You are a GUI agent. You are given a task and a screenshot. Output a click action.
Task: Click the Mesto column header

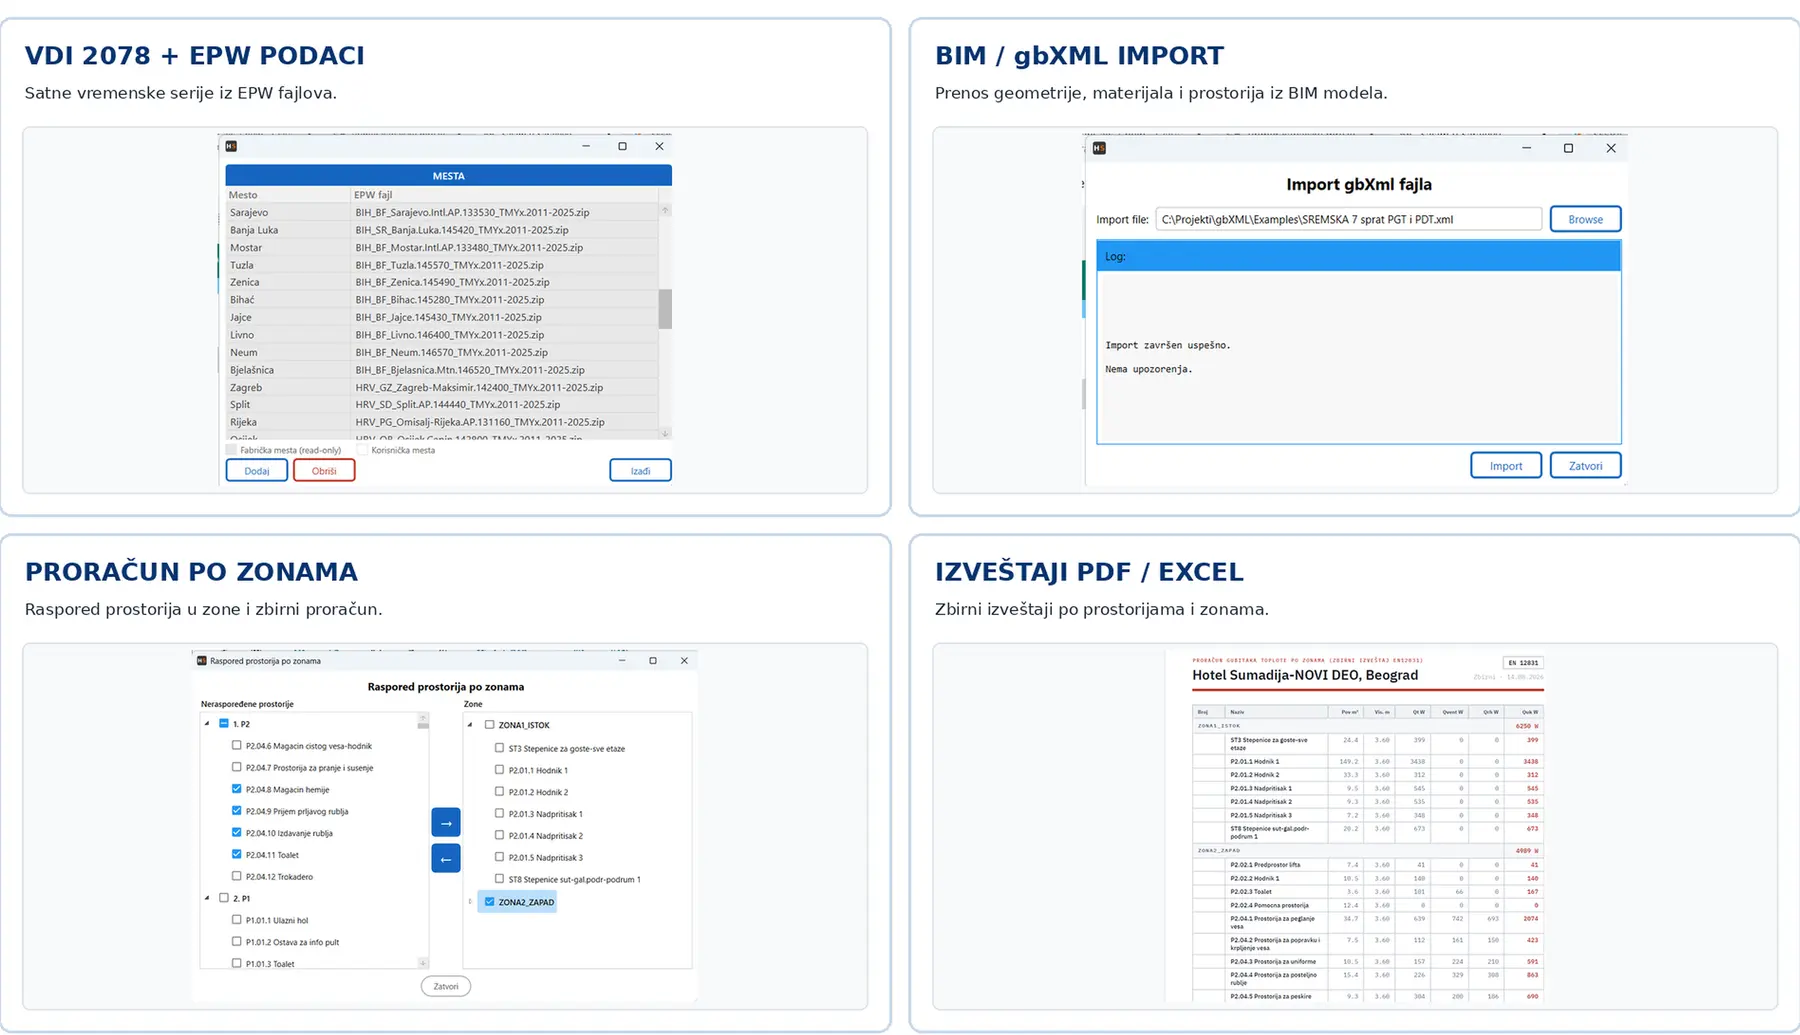pyautogui.click(x=288, y=195)
